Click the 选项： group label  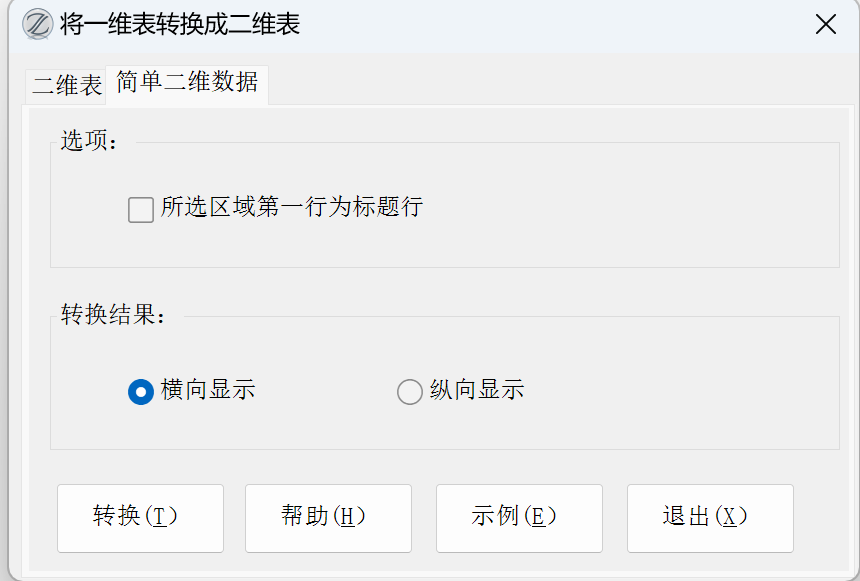90,142
